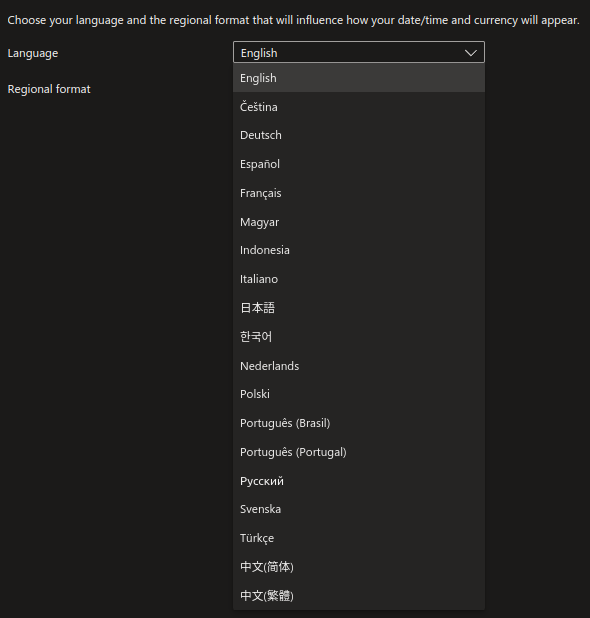Select Magyar language option
590x618 pixels.
tap(359, 222)
